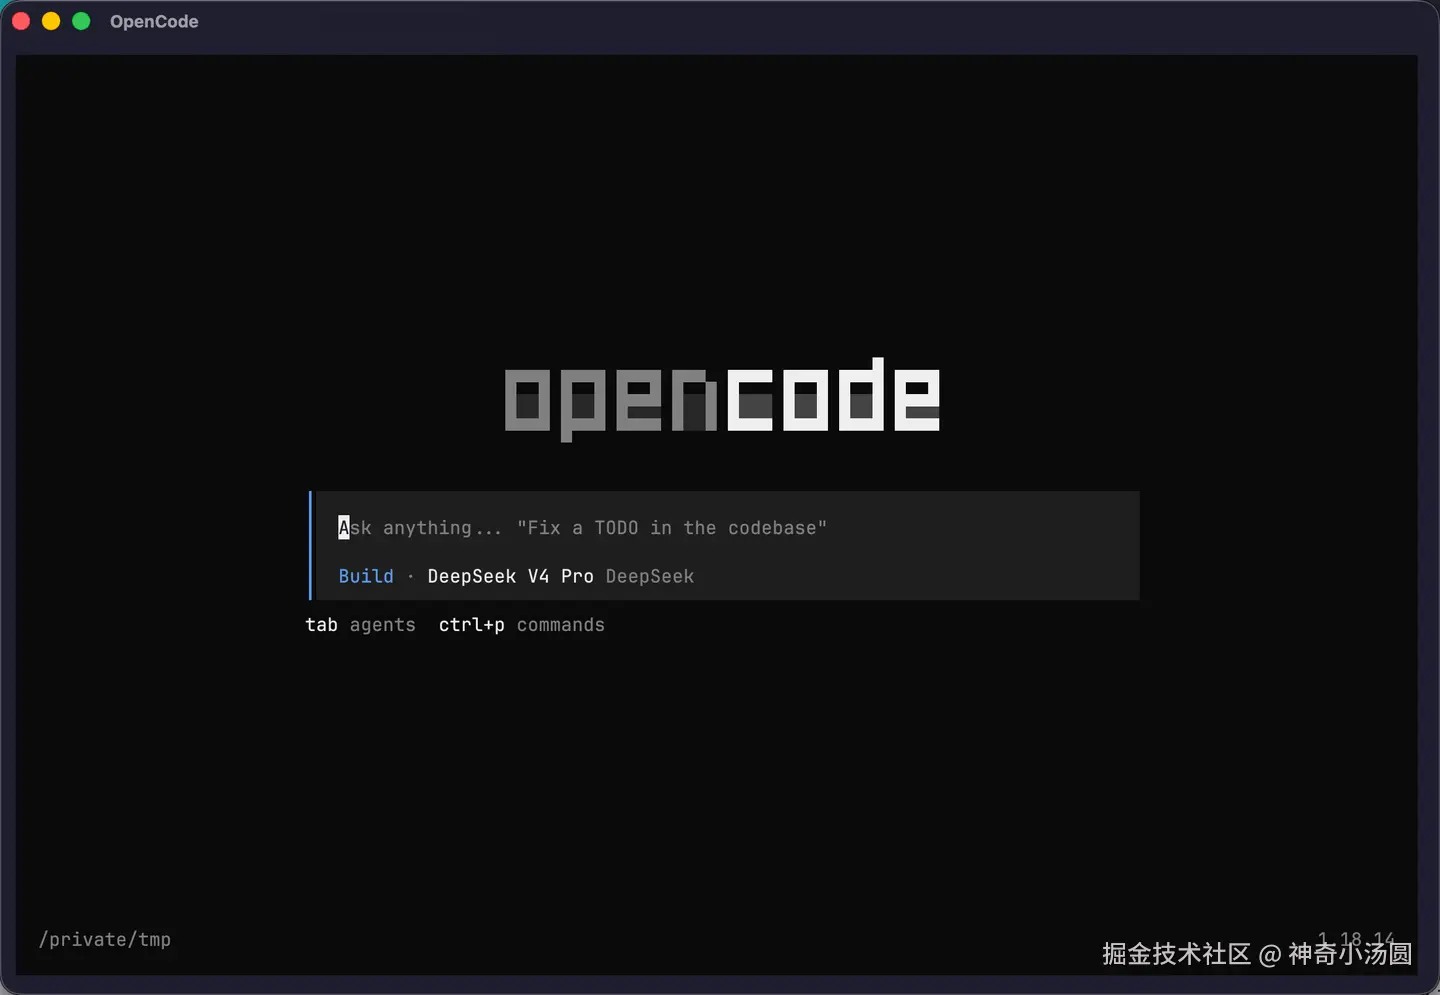Click the "ctrl+p commands" shortcut hint
The width and height of the screenshot is (1440, 995).
click(522, 625)
